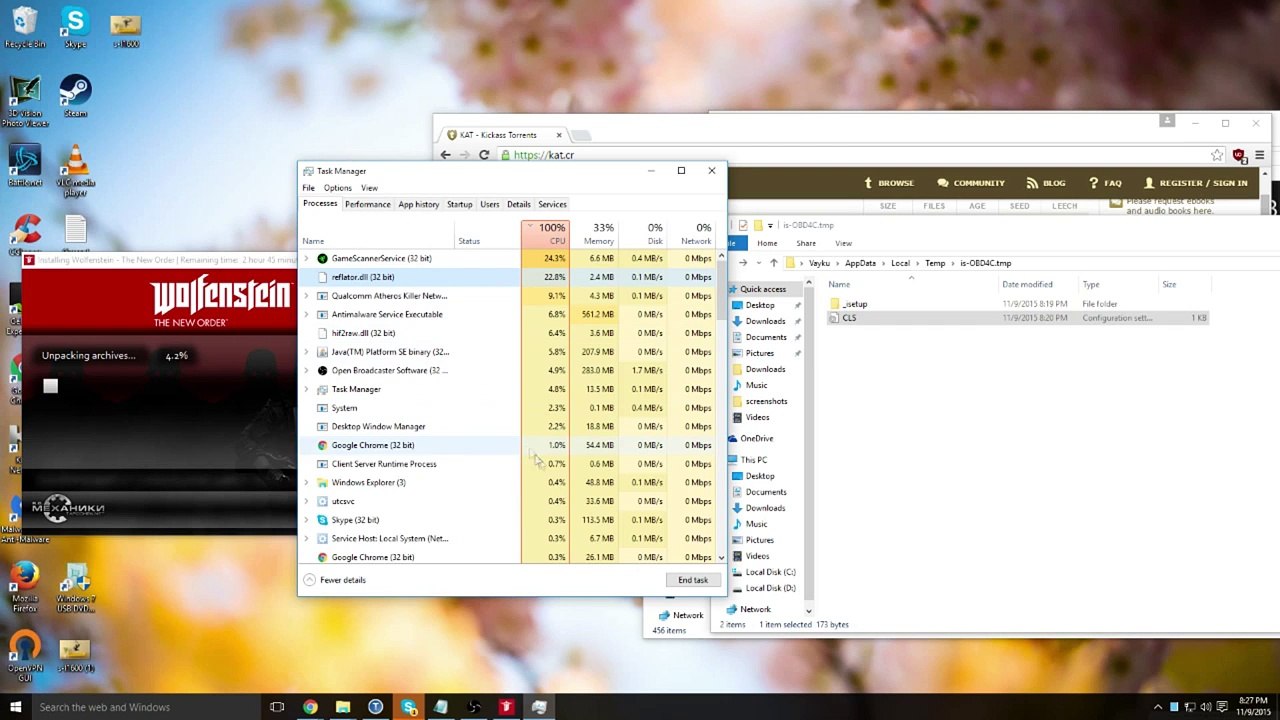Expand the Qualcomm Atheros Killer Network process
Image resolution: width=1280 pixels, height=720 pixels.
tap(307, 296)
